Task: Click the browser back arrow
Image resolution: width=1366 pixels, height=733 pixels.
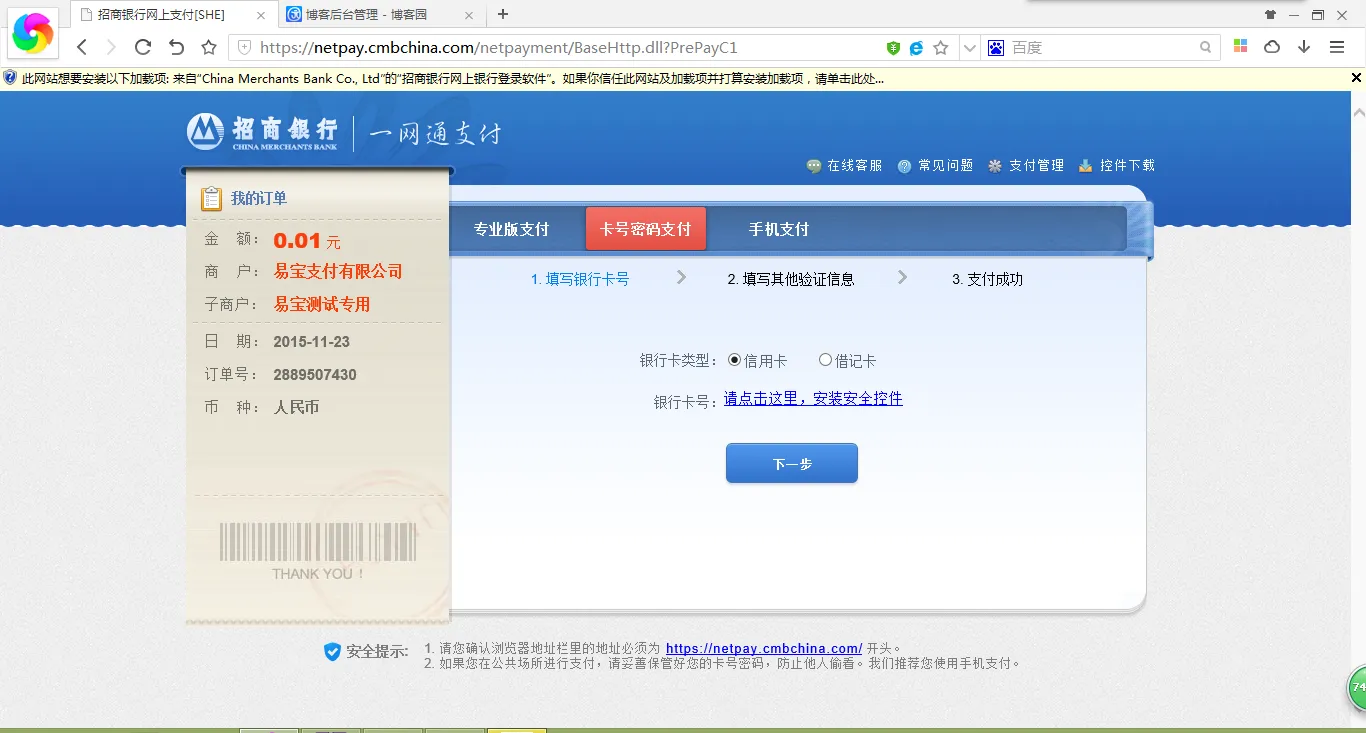Action: (x=82, y=47)
